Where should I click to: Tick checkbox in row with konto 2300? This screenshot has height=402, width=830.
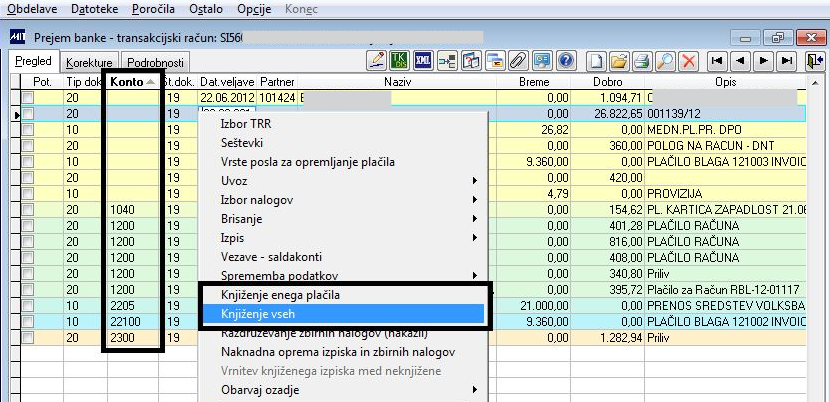tap(28, 337)
